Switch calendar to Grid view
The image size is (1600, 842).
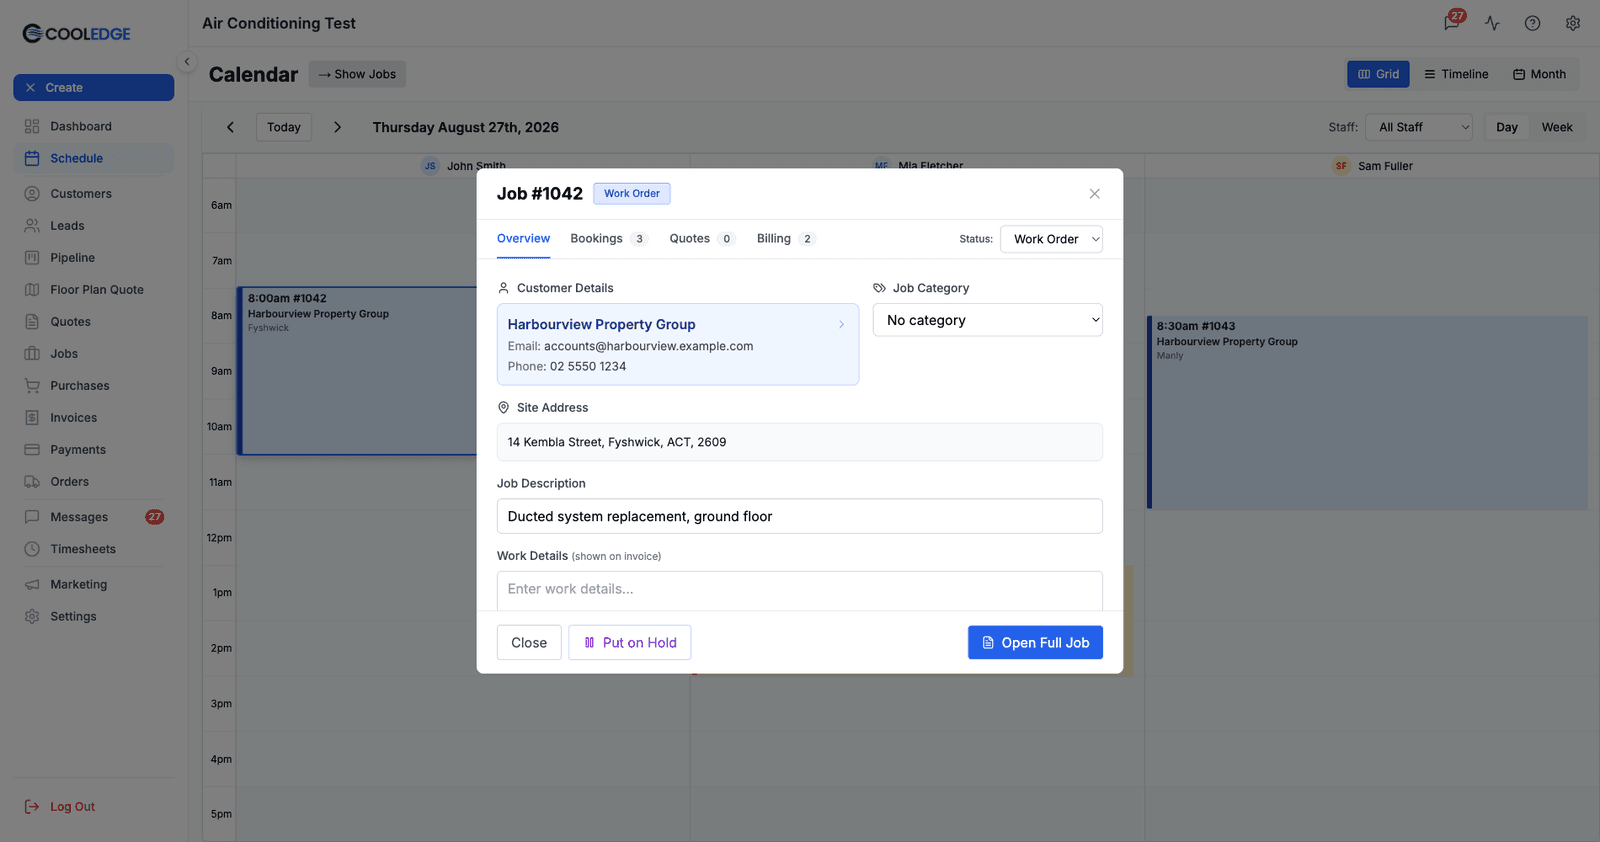point(1378,74)
